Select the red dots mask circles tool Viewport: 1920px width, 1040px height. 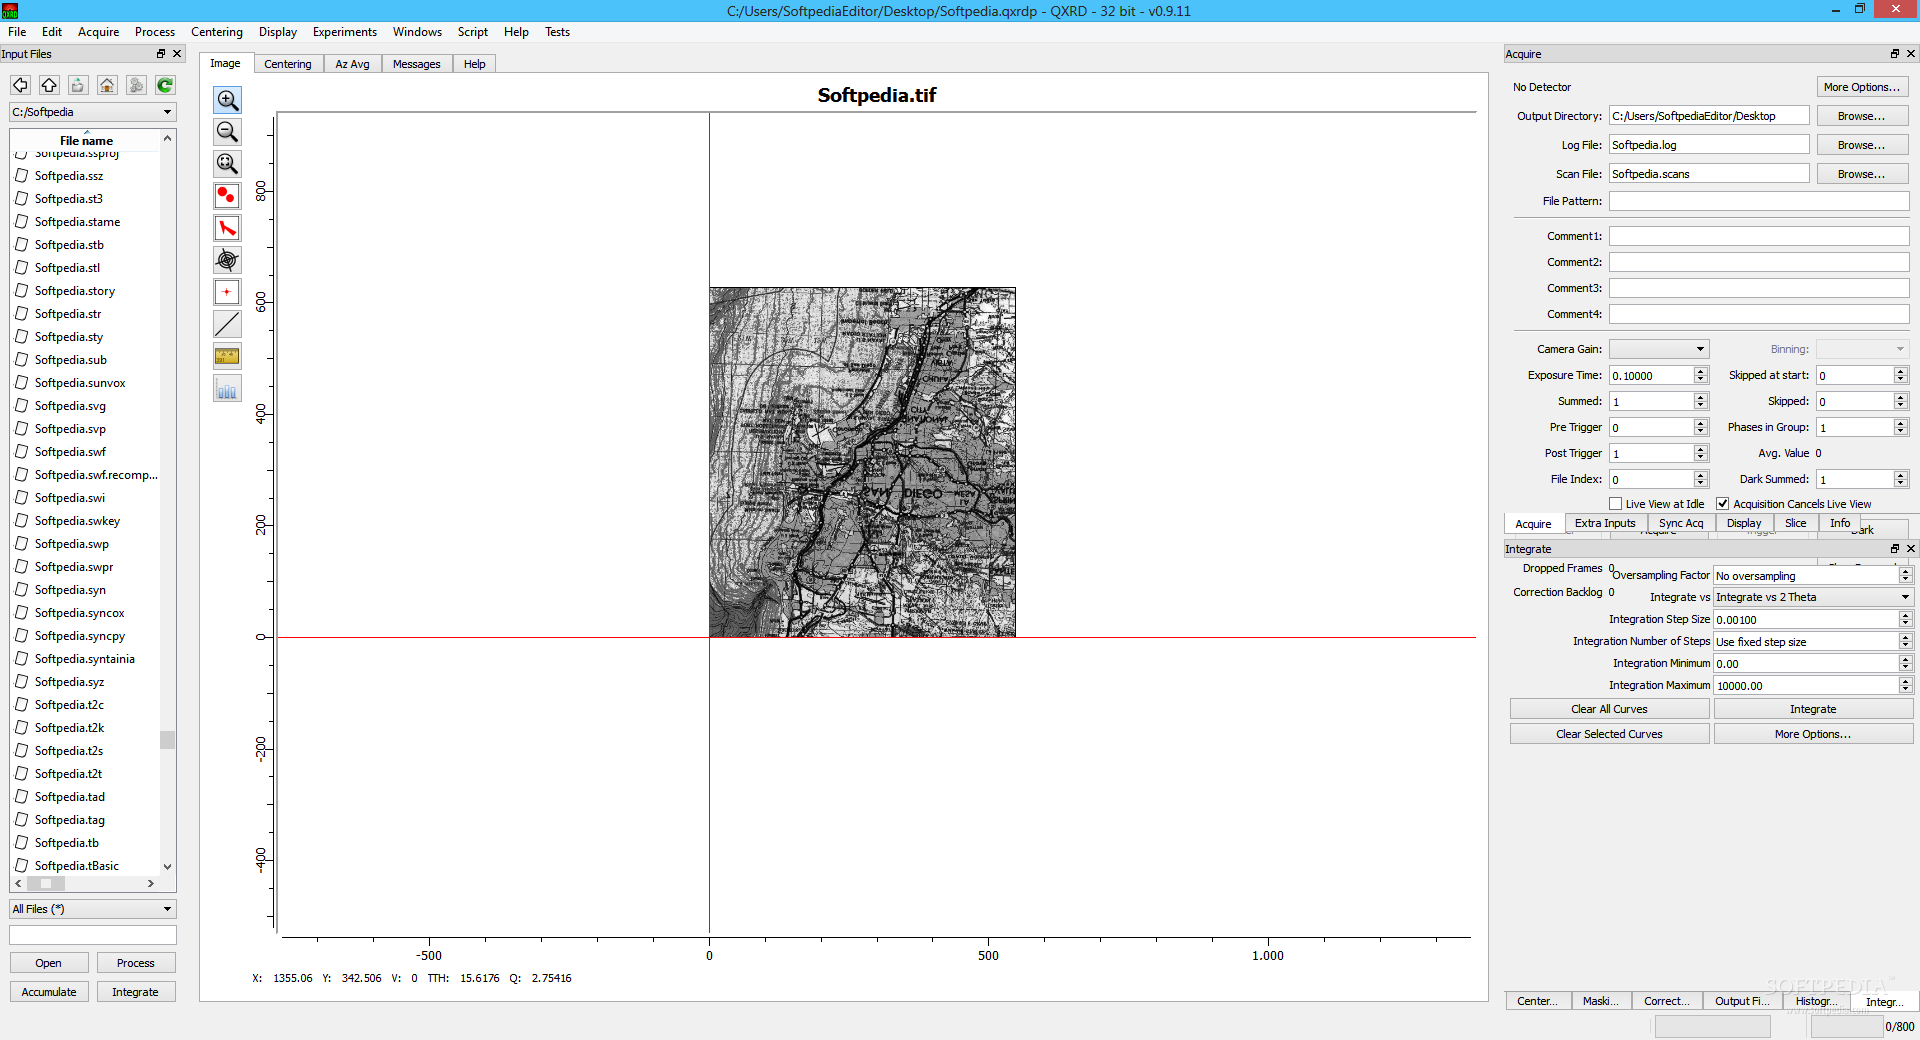(227, 196)
